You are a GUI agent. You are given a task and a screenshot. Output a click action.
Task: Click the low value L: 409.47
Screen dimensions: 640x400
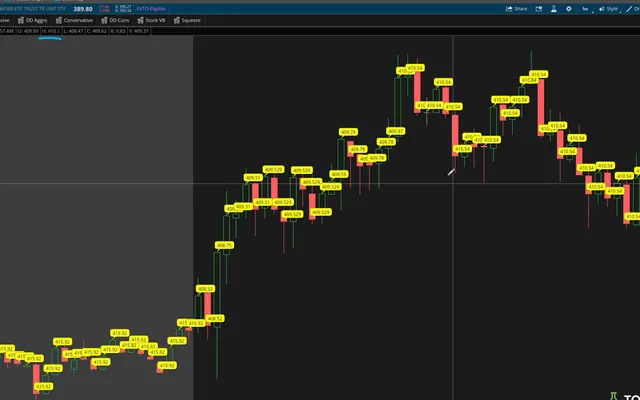73,31
